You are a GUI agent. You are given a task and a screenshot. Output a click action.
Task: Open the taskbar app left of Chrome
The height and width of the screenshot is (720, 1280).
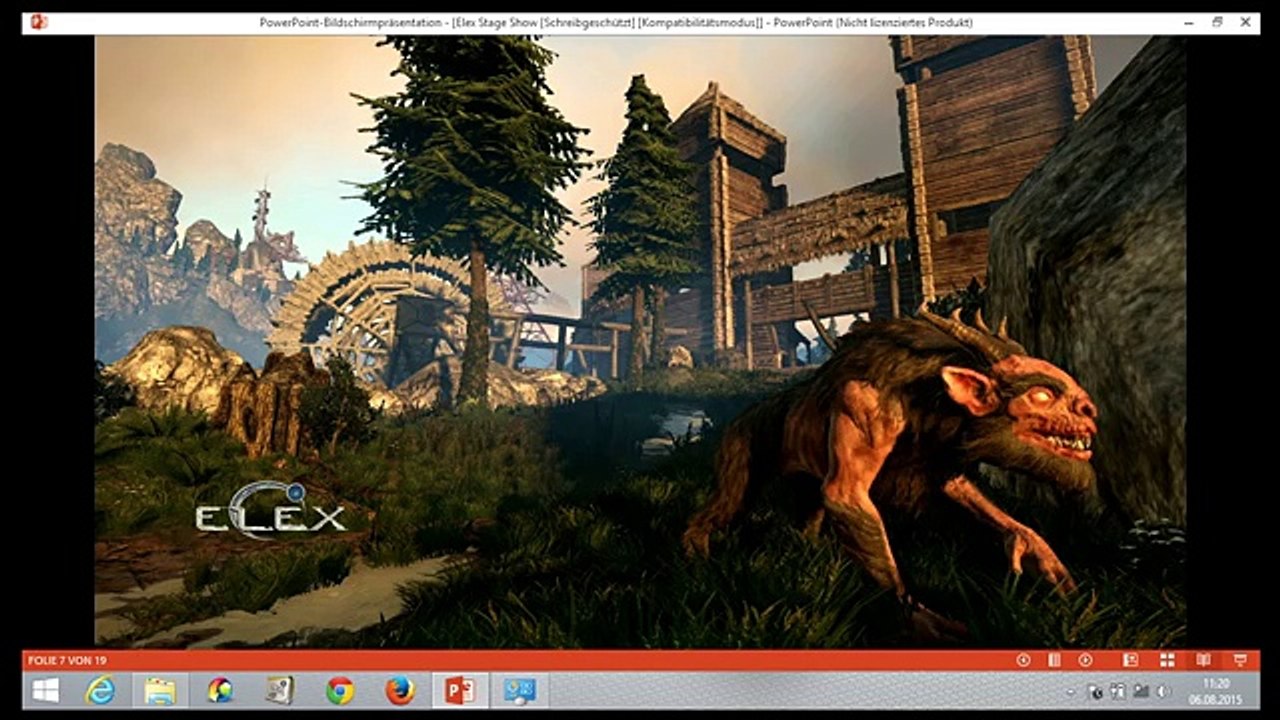(x=280, y=690)
